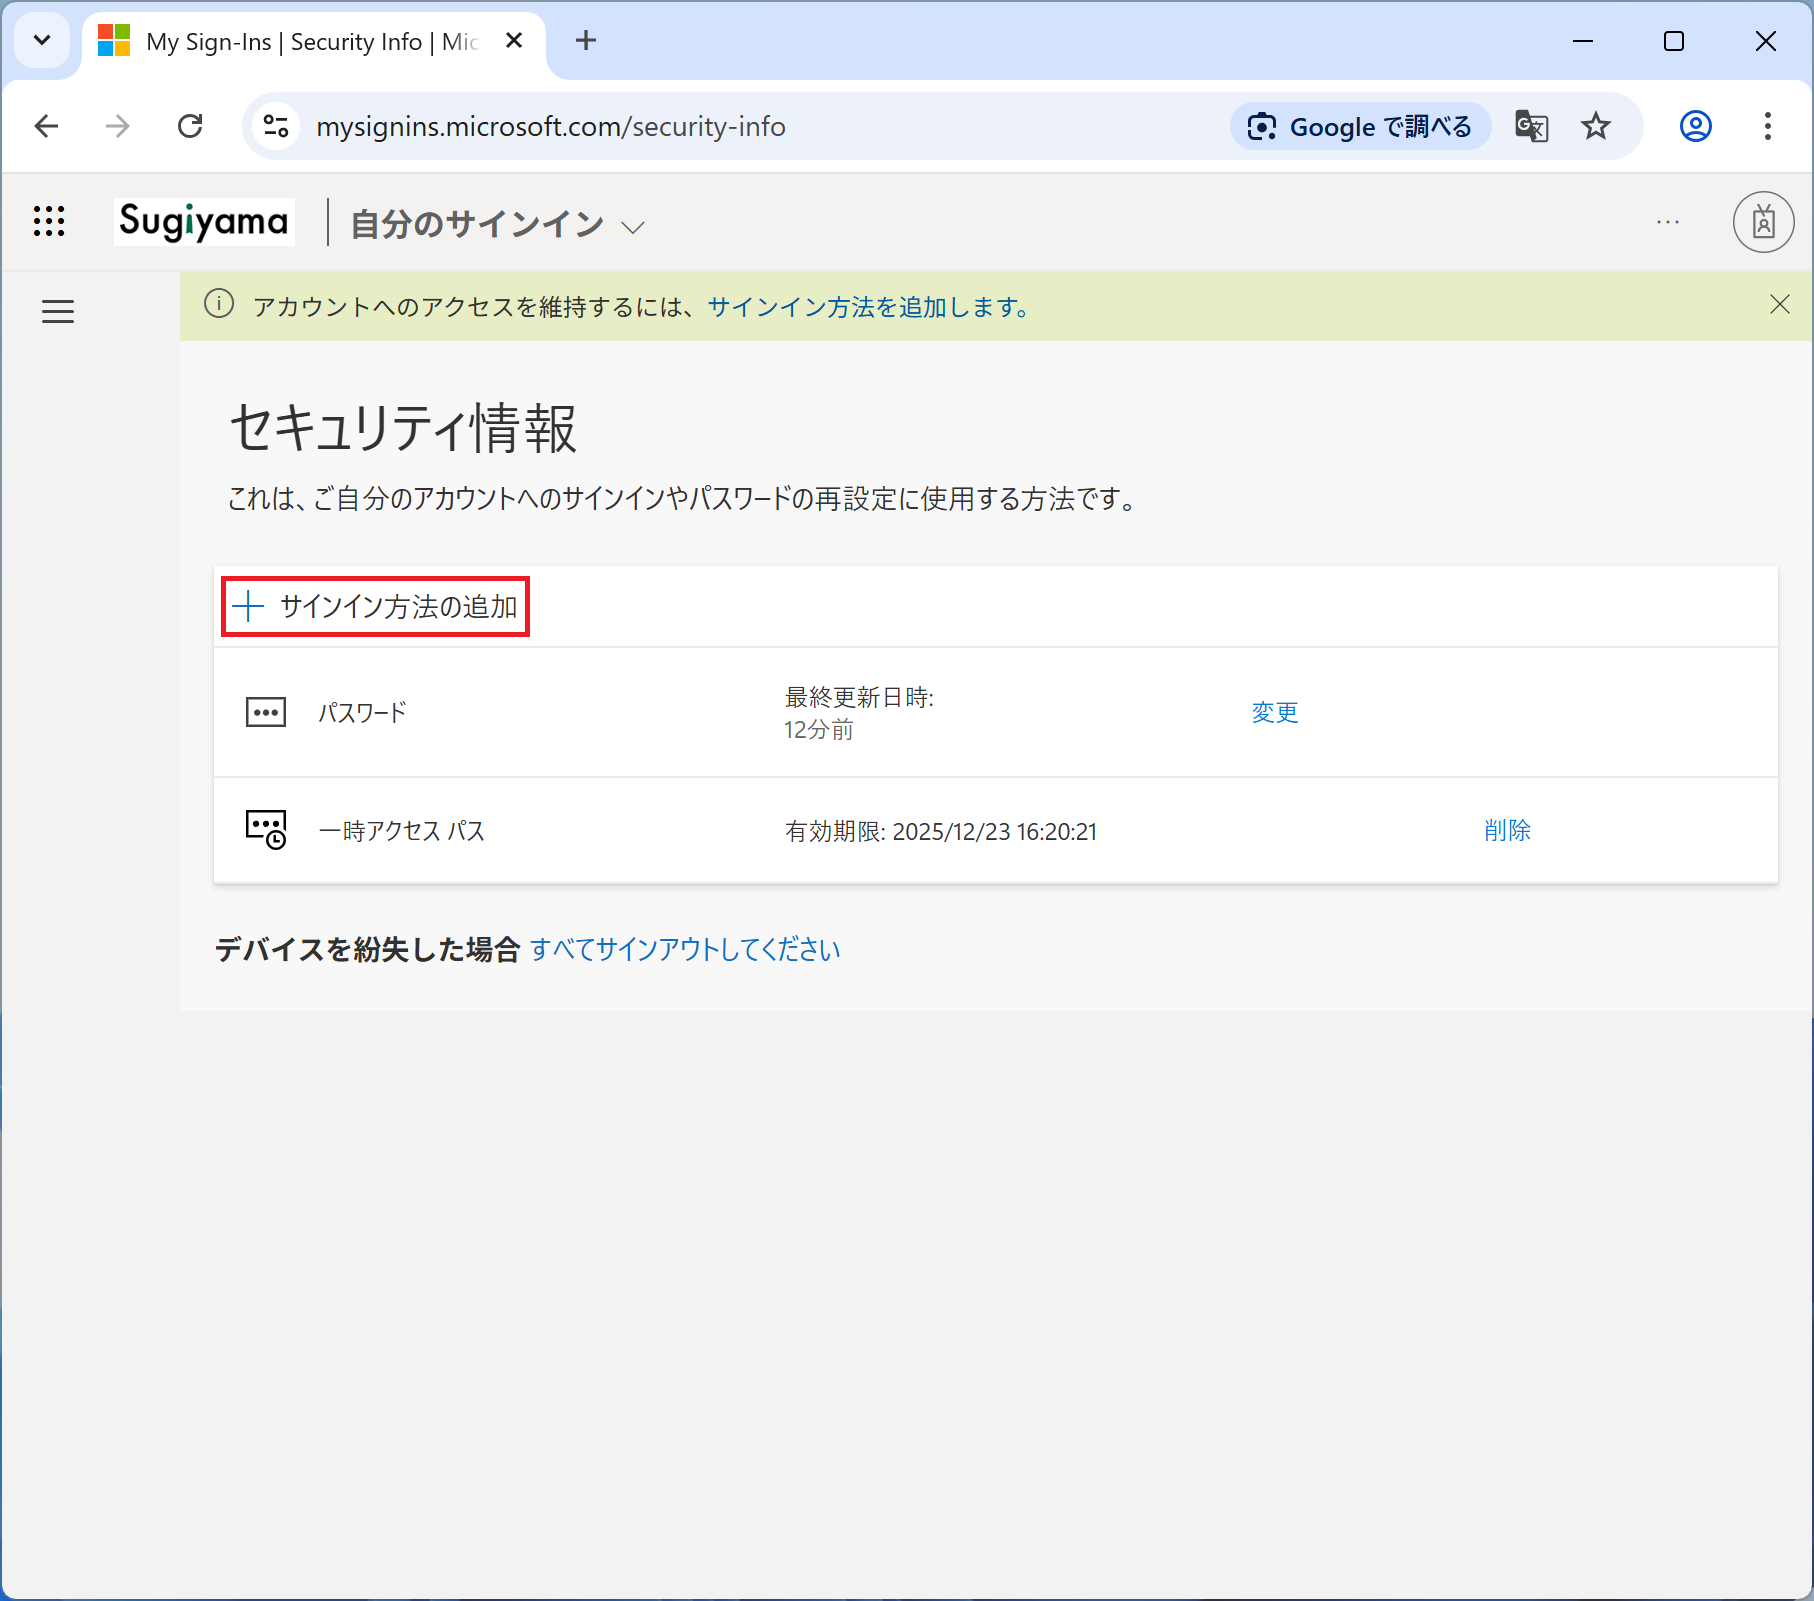Dismiss the green info banner

coord(1779,305)
